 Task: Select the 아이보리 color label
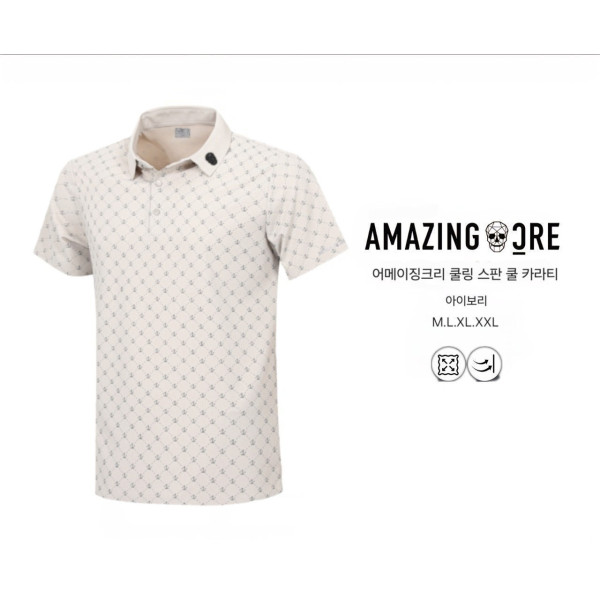465,301
